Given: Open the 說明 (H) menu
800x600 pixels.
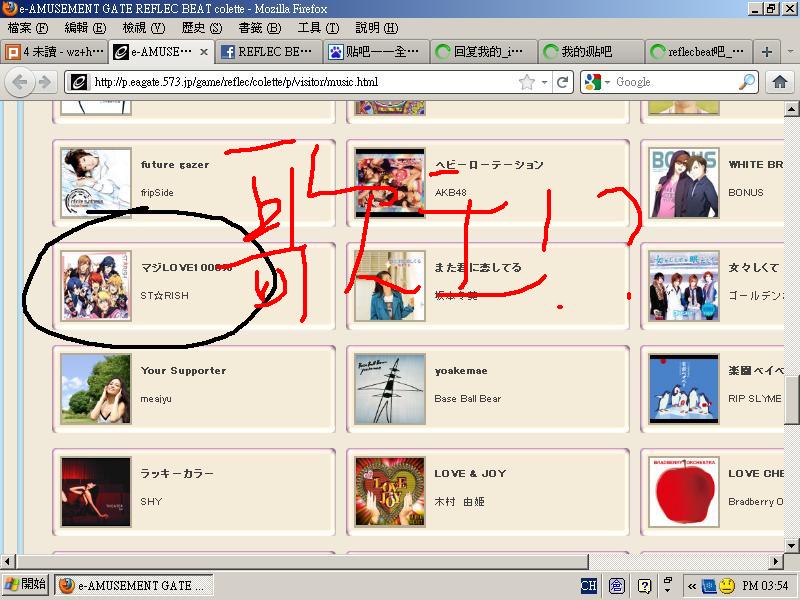Looking at the screenshot, I should coord(377,28).
